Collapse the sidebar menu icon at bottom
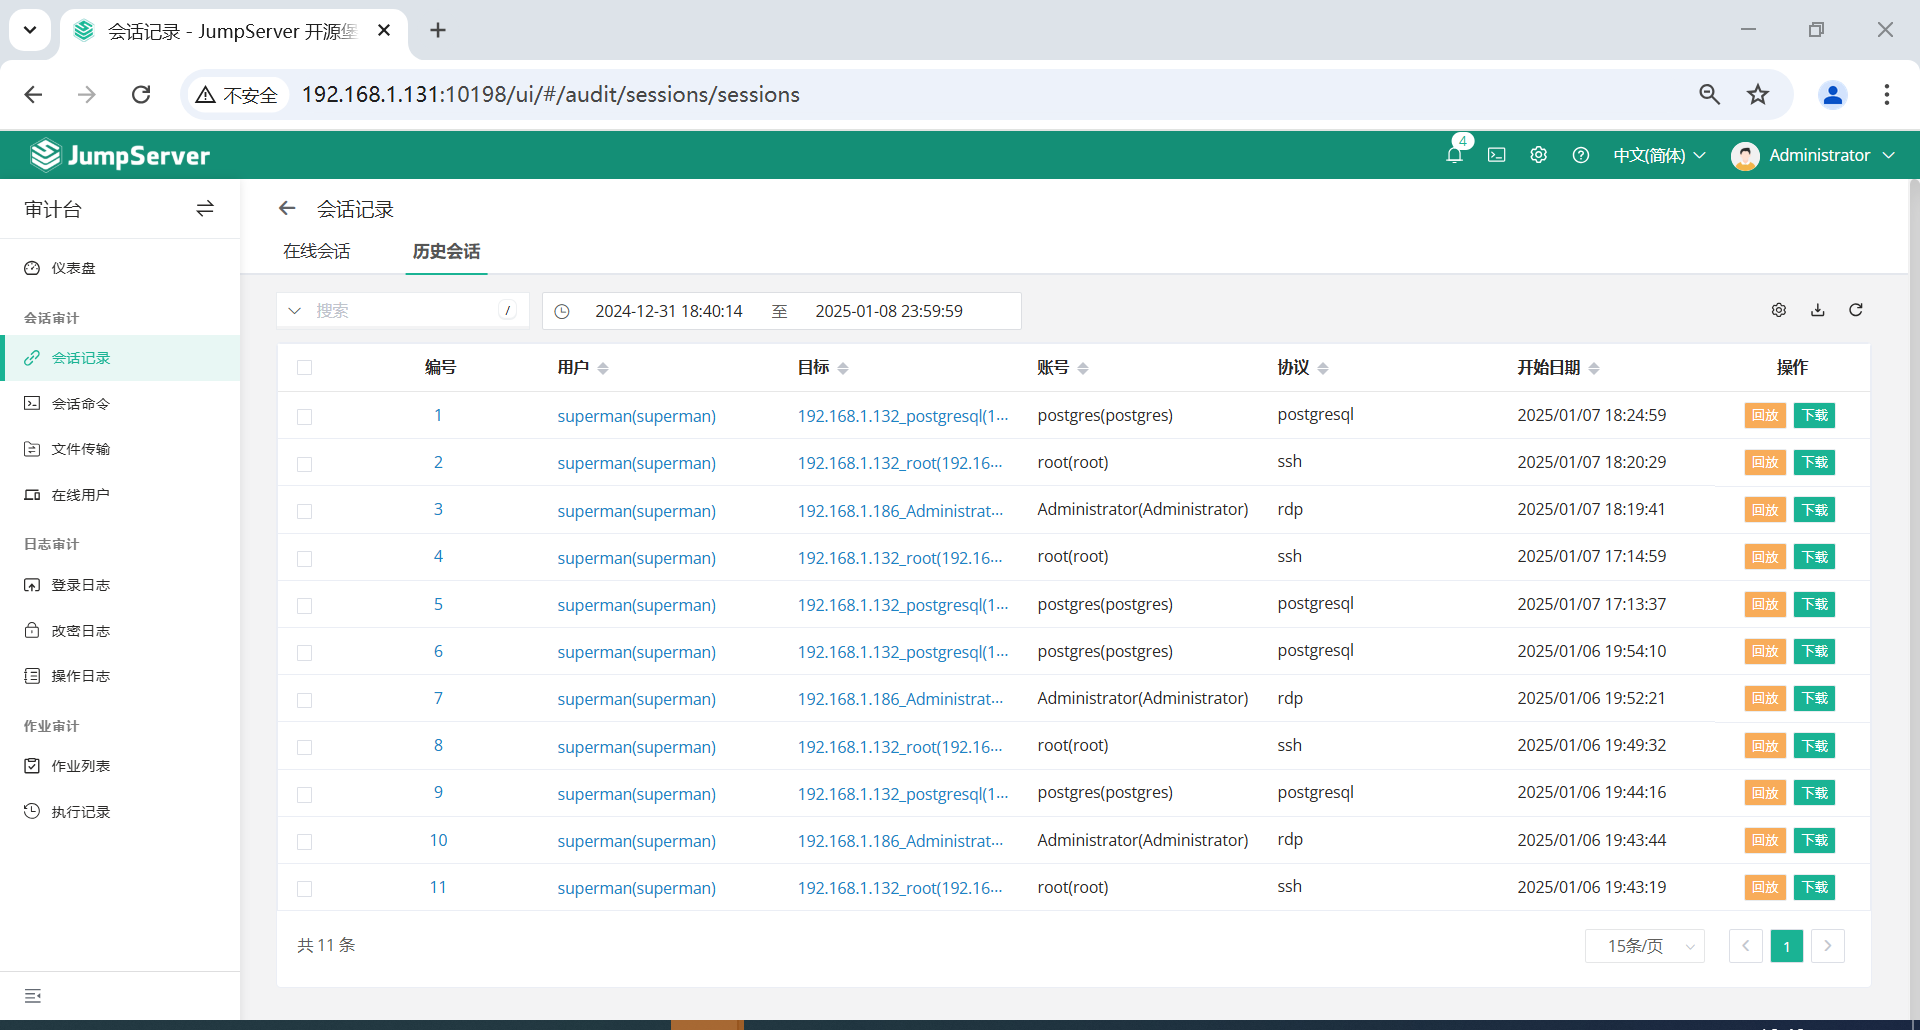Viewport: 1920px width, 1030px height. [x=33, y=996]
